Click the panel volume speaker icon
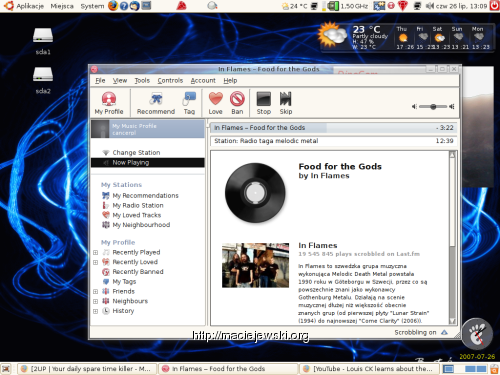The image size is (500, 375). click(x=430, y=6)
